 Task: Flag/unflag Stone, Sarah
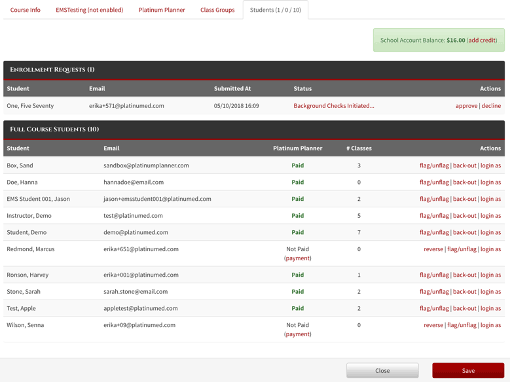pyautogui.click(x=434, y=292)
